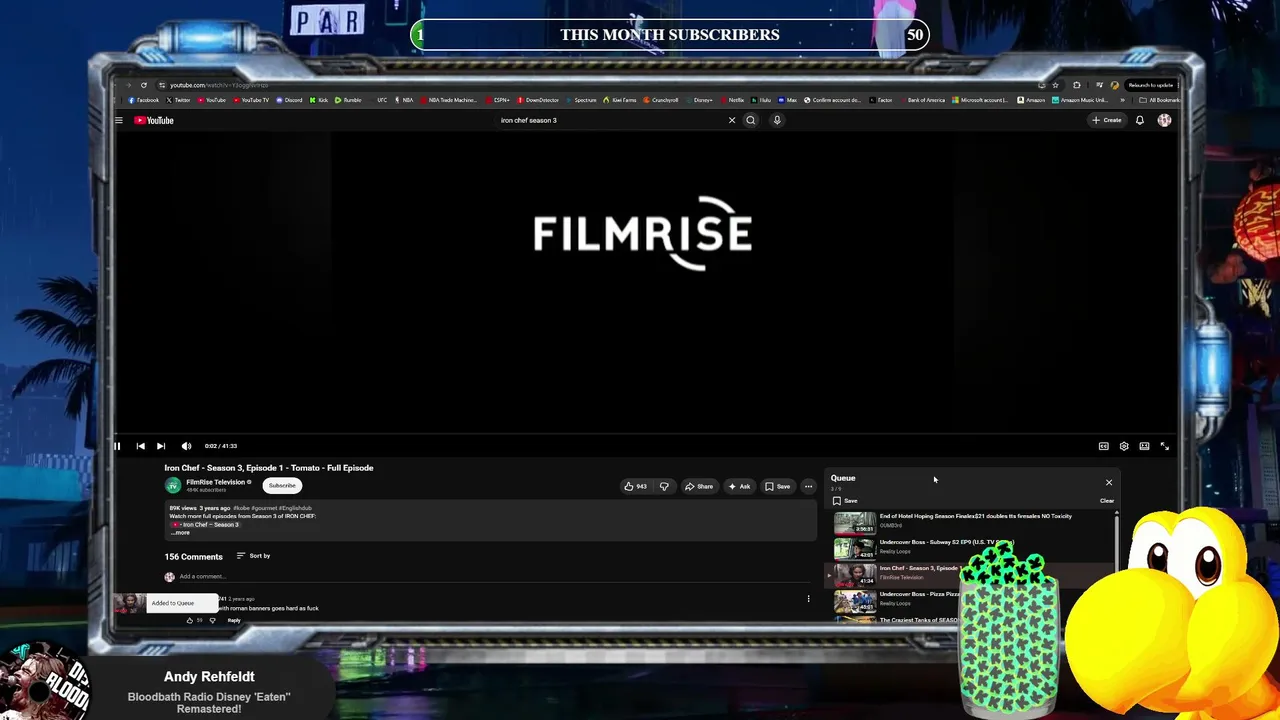Enter full screen mode
The width and height of the screenshot is (1280, 720).
click(1165, 446)
